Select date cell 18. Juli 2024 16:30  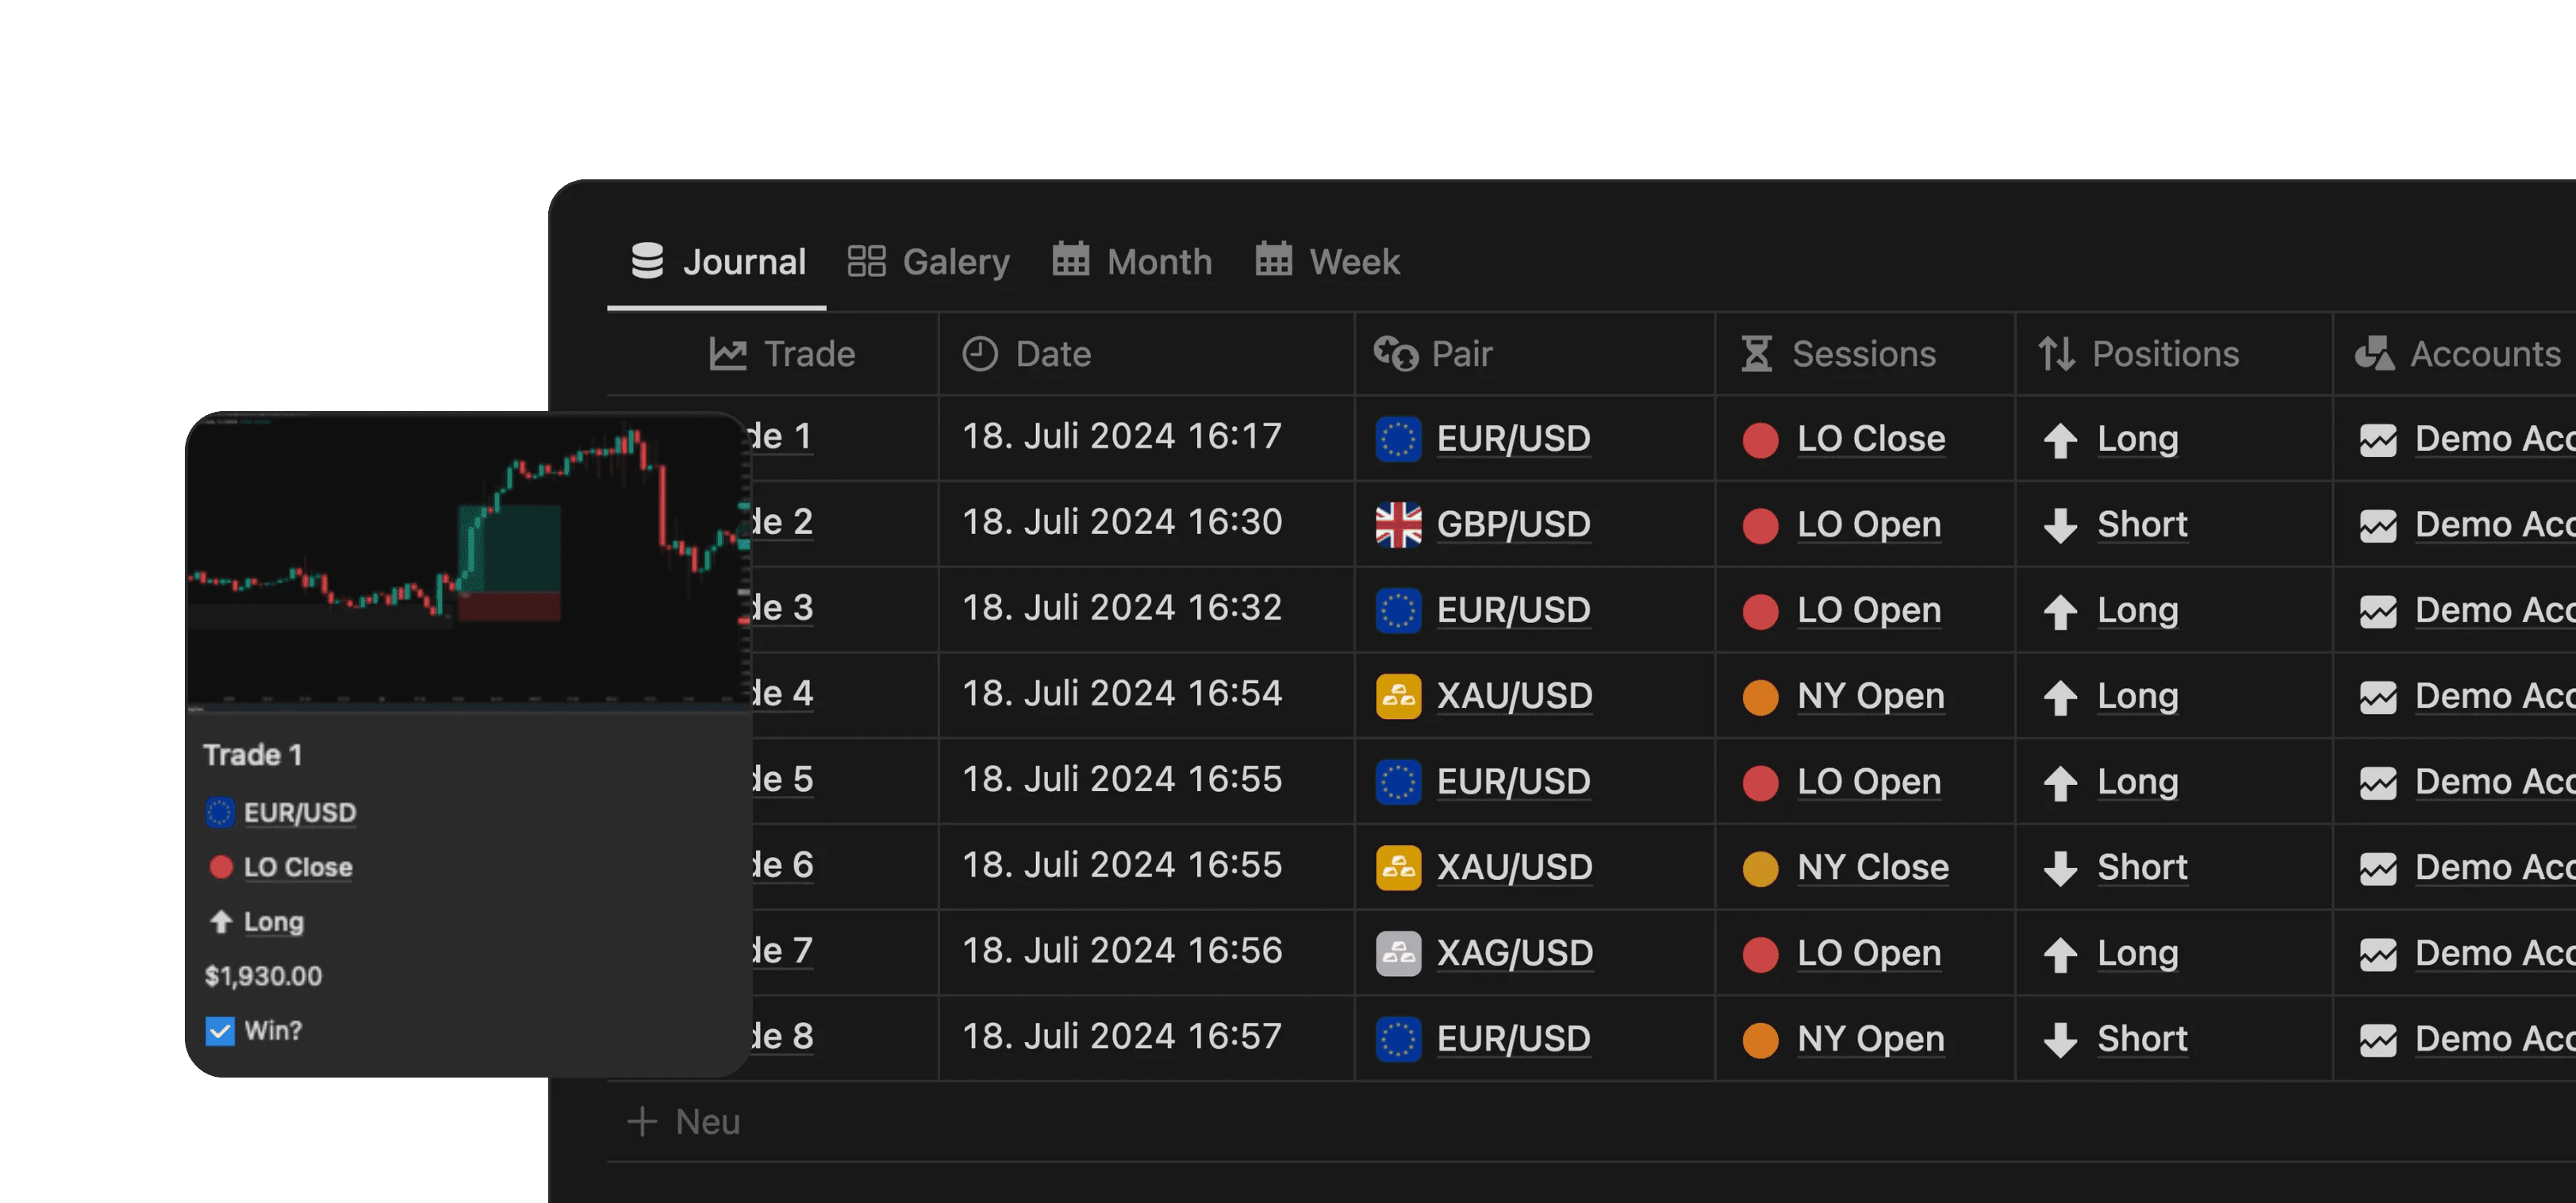coord(1122,522)
